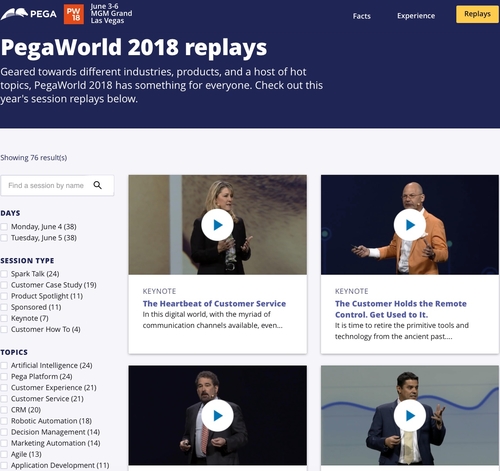Open the Experience menu item
The image size is (500, 471).
416,16
